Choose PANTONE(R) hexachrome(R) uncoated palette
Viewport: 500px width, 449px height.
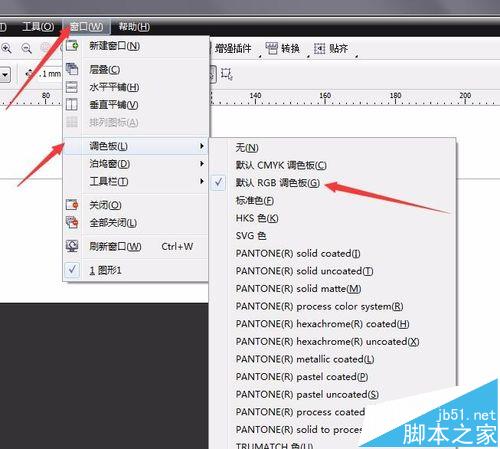pos(327,342)
